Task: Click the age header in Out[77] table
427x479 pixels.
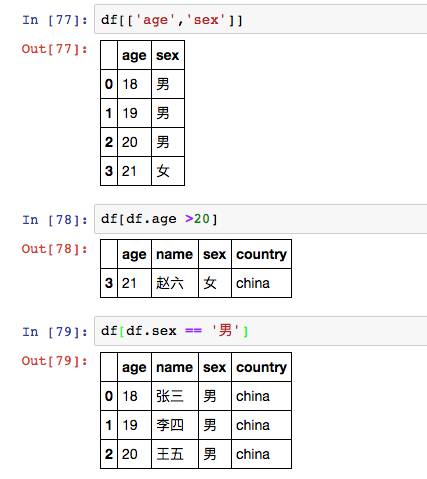Action: click(x=134, y=55)
